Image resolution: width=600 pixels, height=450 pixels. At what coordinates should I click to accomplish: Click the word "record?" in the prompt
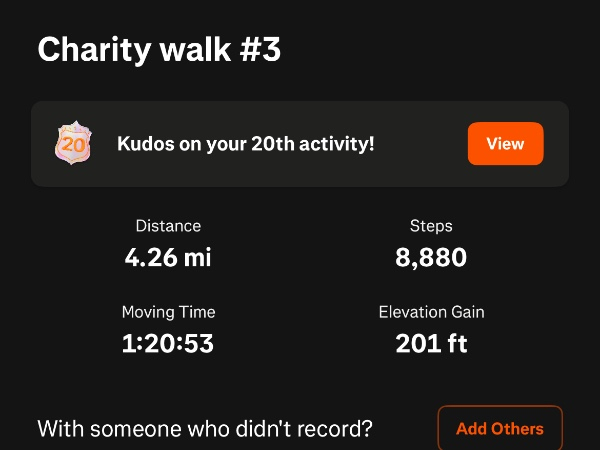(x=339, y=429)
